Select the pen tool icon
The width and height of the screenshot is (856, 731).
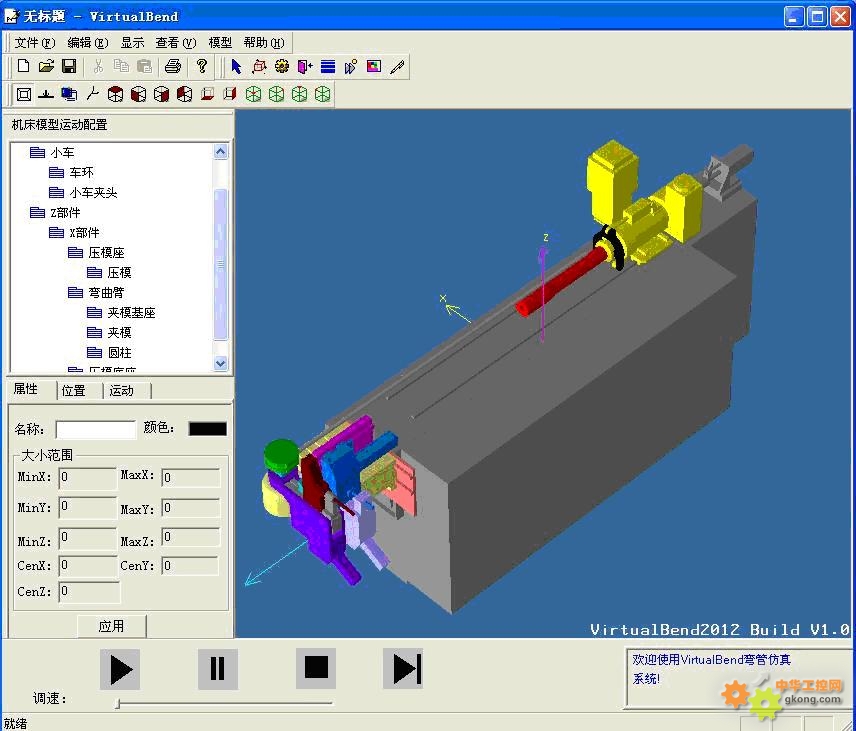tap(397, 67)
